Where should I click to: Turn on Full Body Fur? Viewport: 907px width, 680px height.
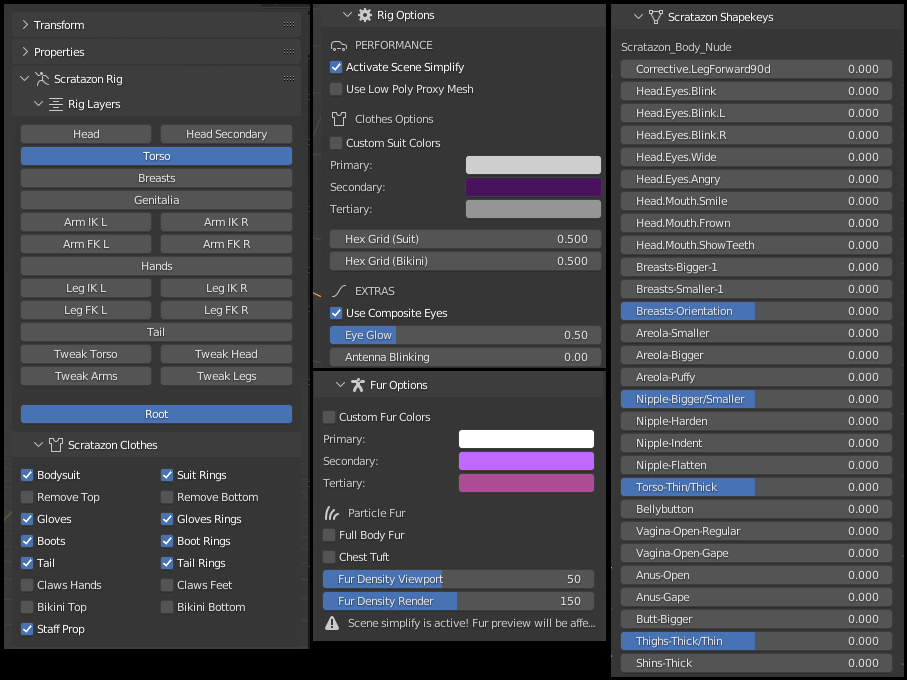(329, 535)
